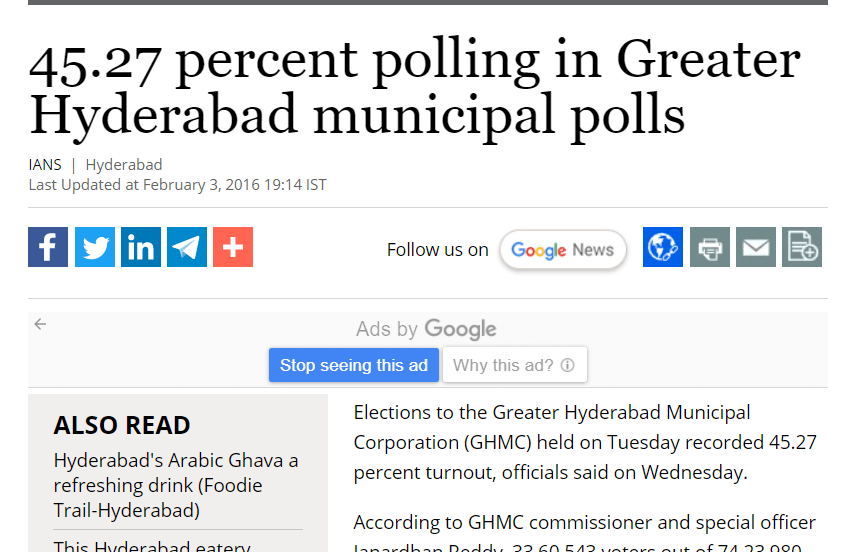Screen dimensions: 852x552
Task: Share article via Telegram
Action: (x=187, y=247)
